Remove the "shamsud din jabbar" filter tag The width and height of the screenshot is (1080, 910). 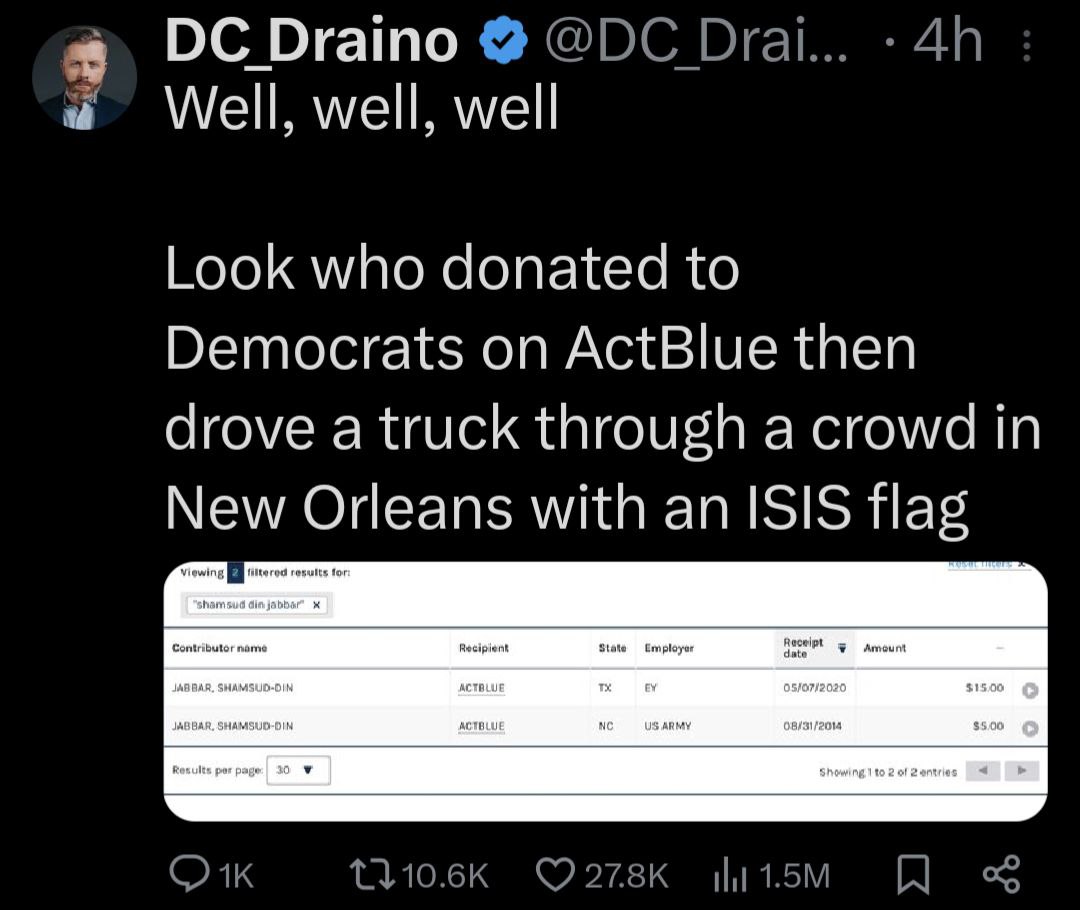[x=317, y=605]
